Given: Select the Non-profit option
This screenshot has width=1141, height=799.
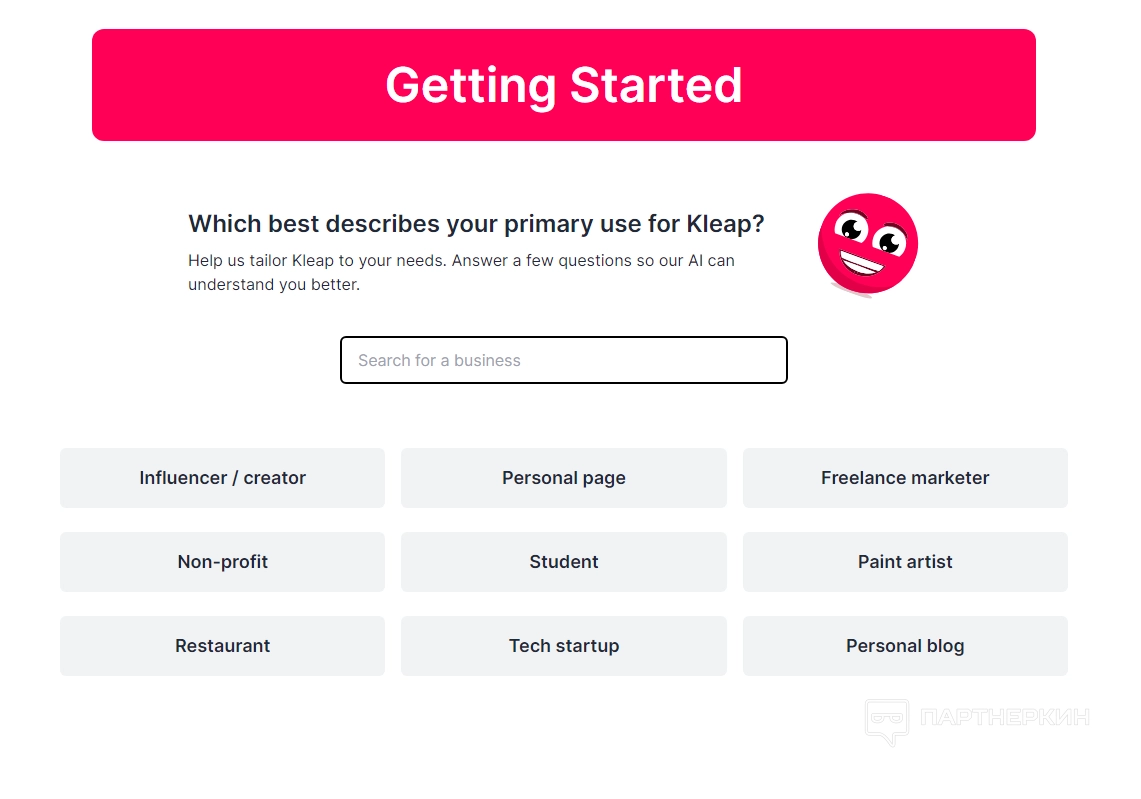Looking at the screenshot, I should coord(222,562).
